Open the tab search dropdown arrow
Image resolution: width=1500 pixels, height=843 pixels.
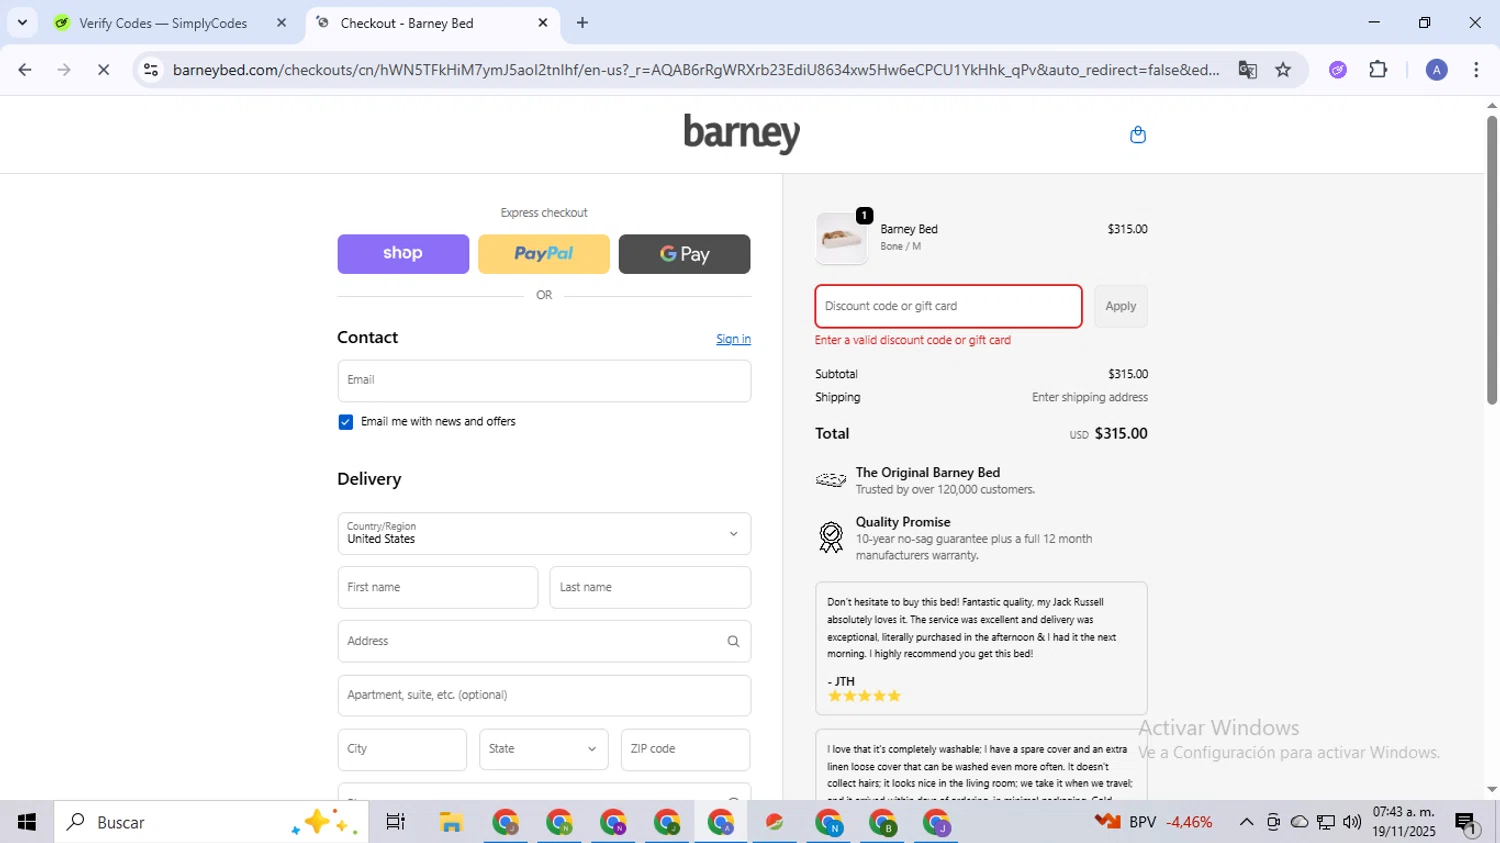point(22,23)
